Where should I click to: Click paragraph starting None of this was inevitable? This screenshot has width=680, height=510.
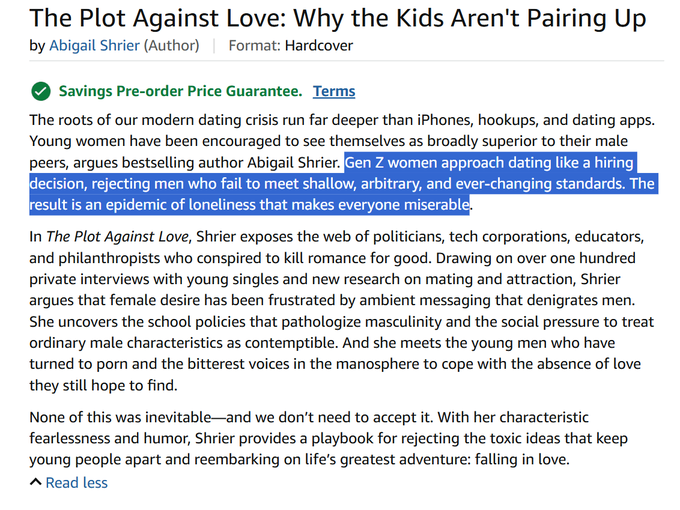pyautogui.click(x=328, y=438)
